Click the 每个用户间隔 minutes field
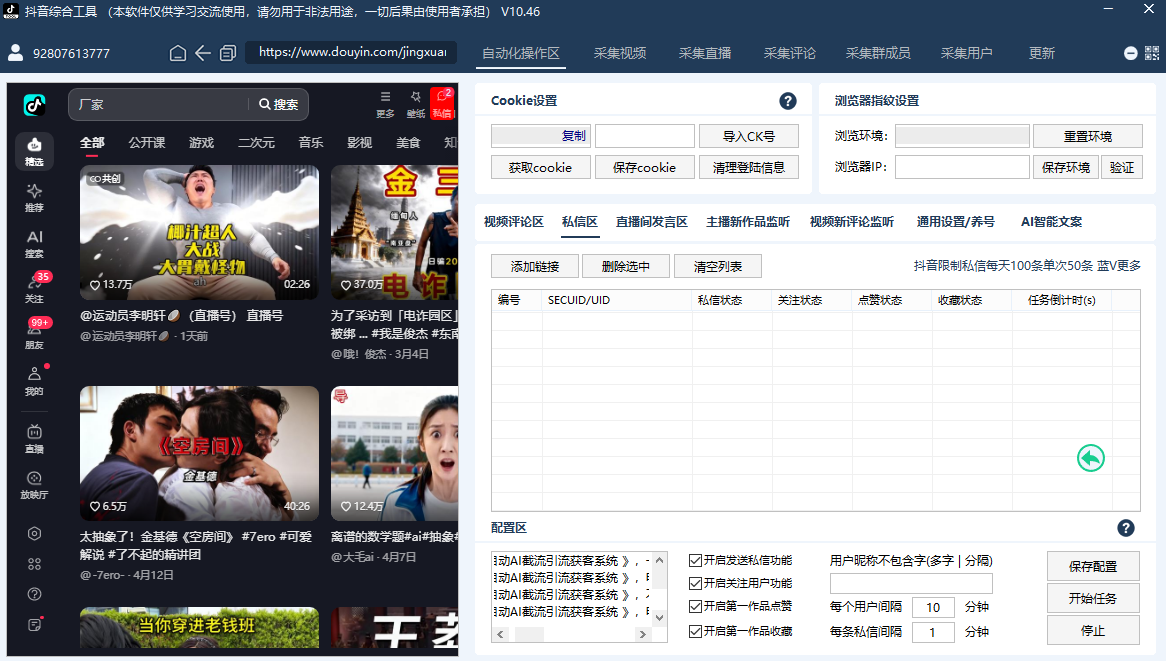The image size is (1166, 661). [933, 607]
